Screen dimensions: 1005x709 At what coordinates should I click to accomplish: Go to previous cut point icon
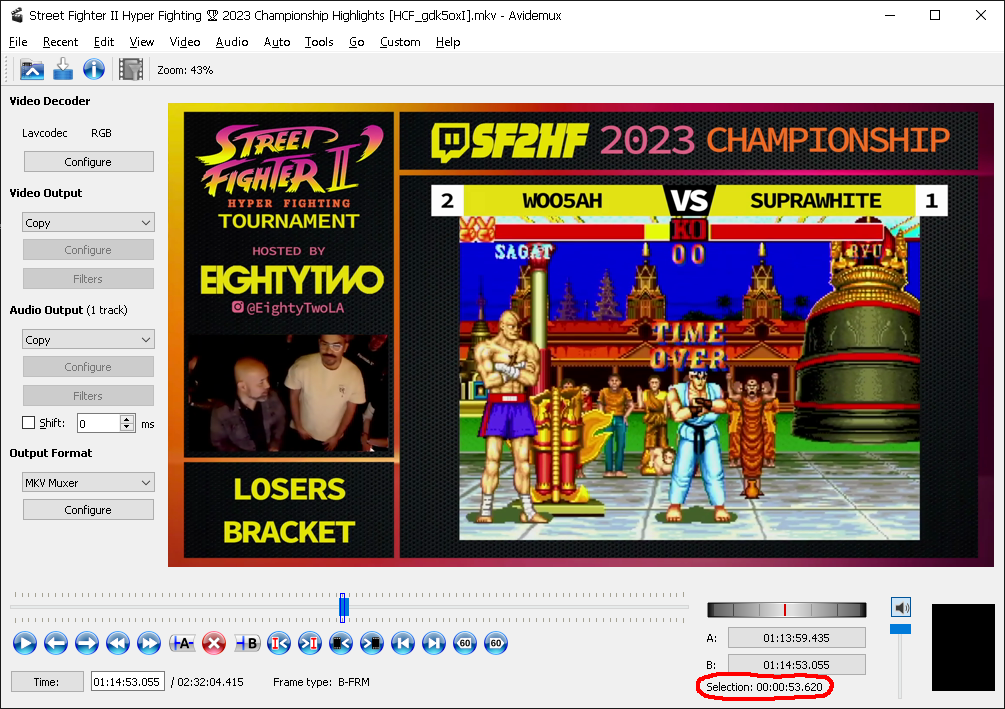279,643
